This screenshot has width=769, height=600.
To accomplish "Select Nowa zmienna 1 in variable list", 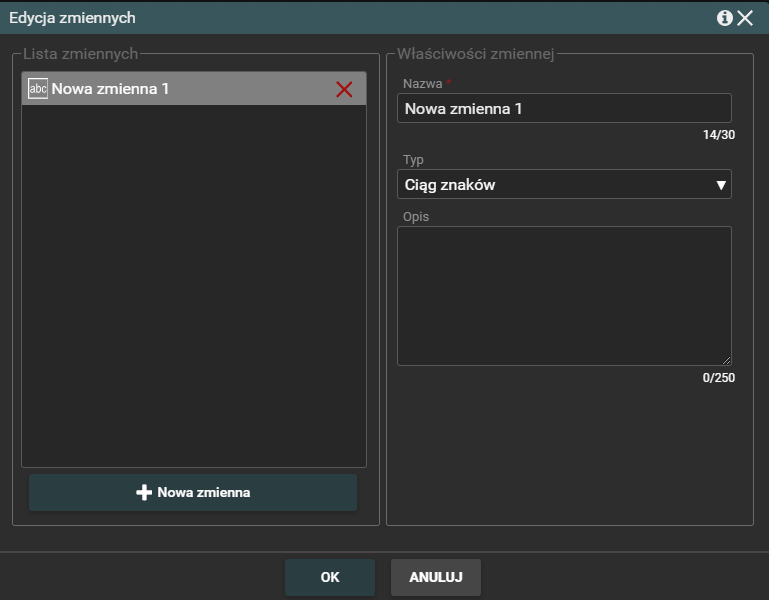I will [180, 89].
